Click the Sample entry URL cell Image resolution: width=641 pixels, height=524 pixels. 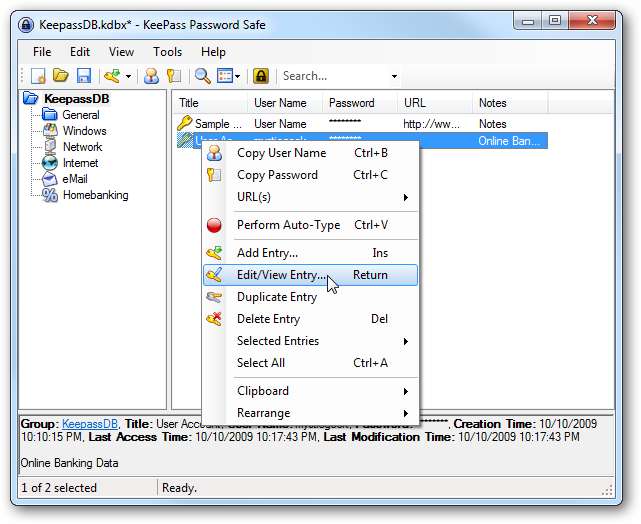tap(431, 124)
